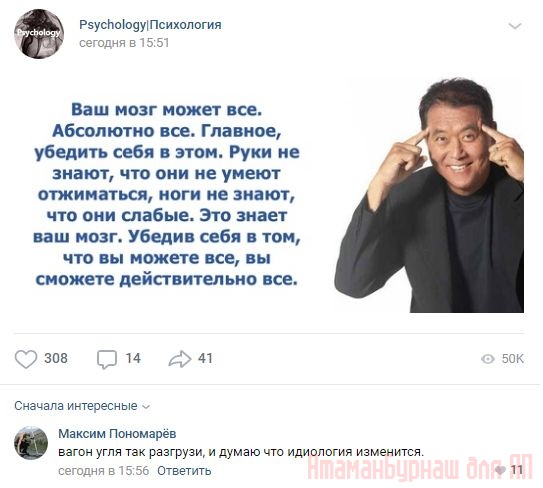View the like count 308
The width and height of the screenshot is (543, 488).
(56, 358)
